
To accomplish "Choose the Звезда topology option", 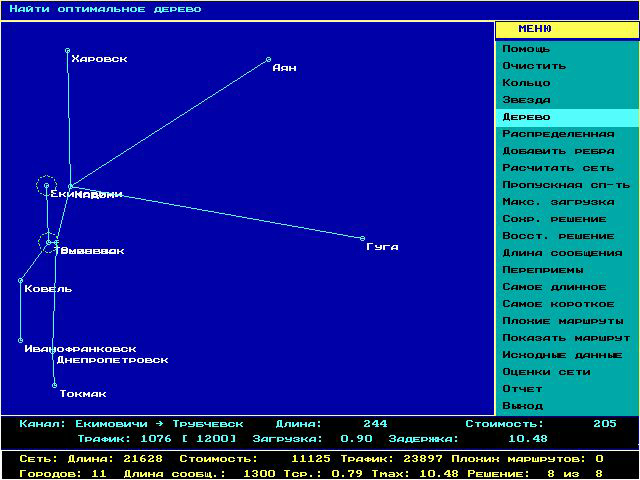I will click(x=567, y=100).
